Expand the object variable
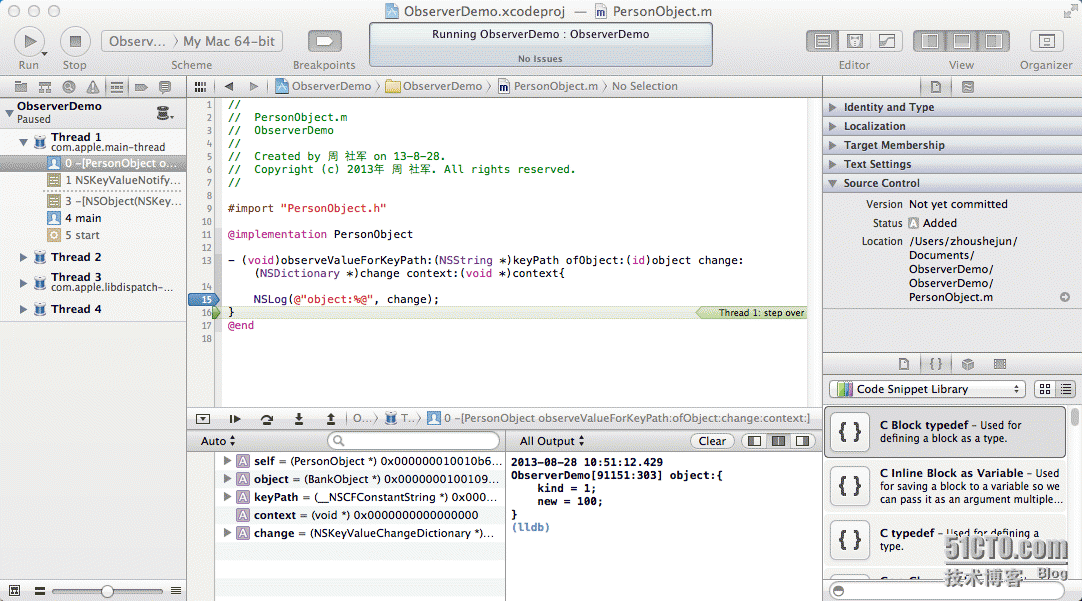 point(227,478)
